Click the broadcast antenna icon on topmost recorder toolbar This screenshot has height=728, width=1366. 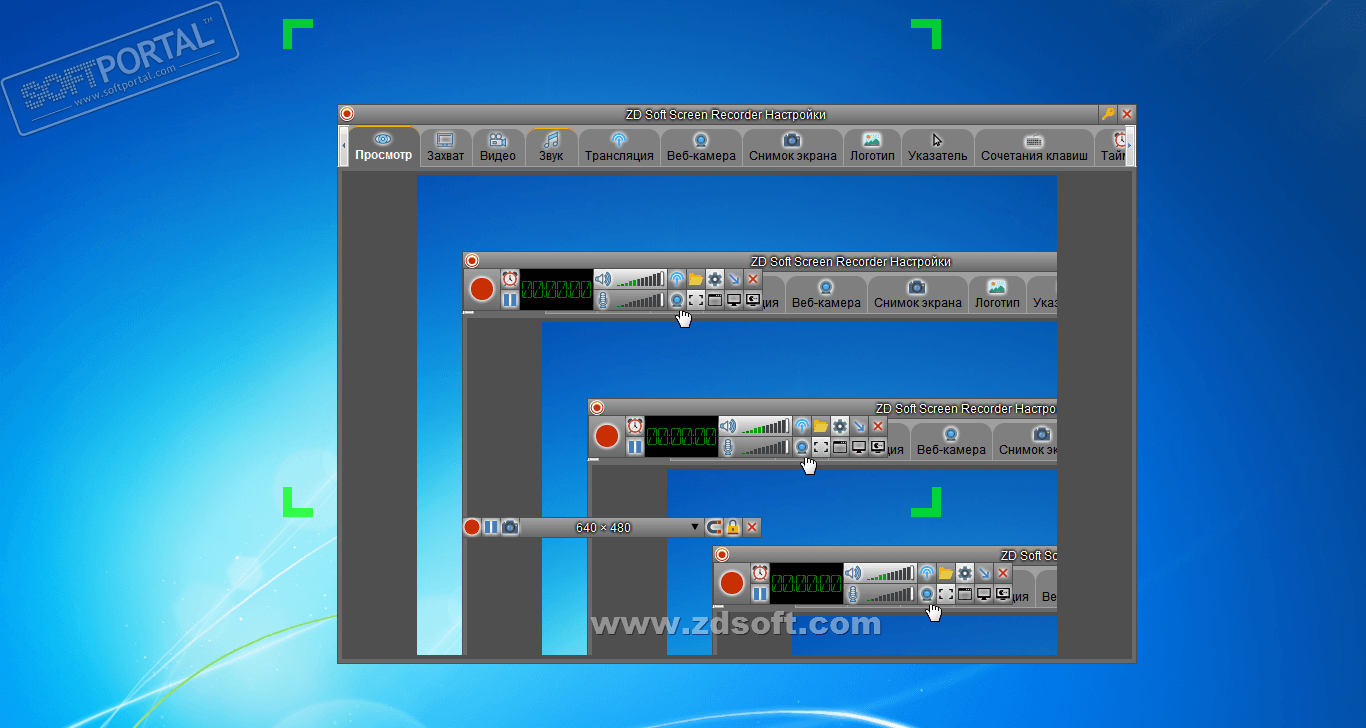click(x=677, y=279)
